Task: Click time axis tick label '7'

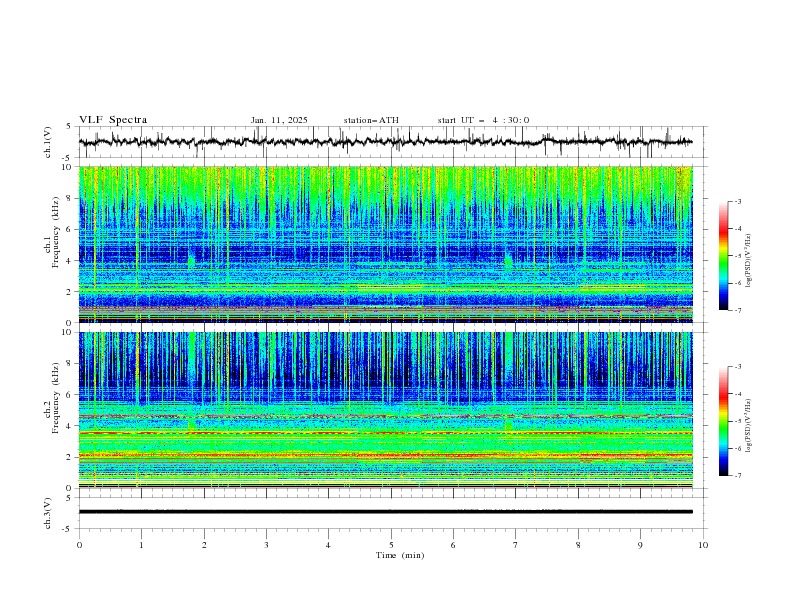Action: (516, 545)
